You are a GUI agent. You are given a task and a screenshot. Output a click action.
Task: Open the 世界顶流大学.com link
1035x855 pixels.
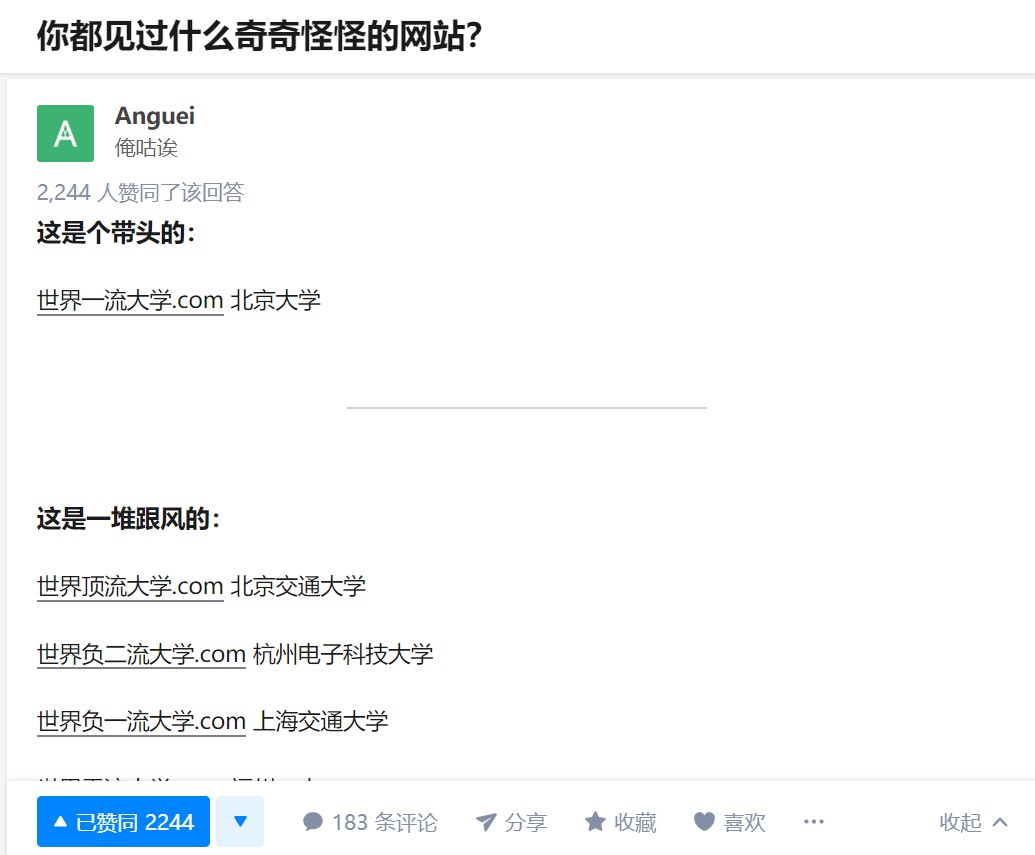[x=130, y=586]
